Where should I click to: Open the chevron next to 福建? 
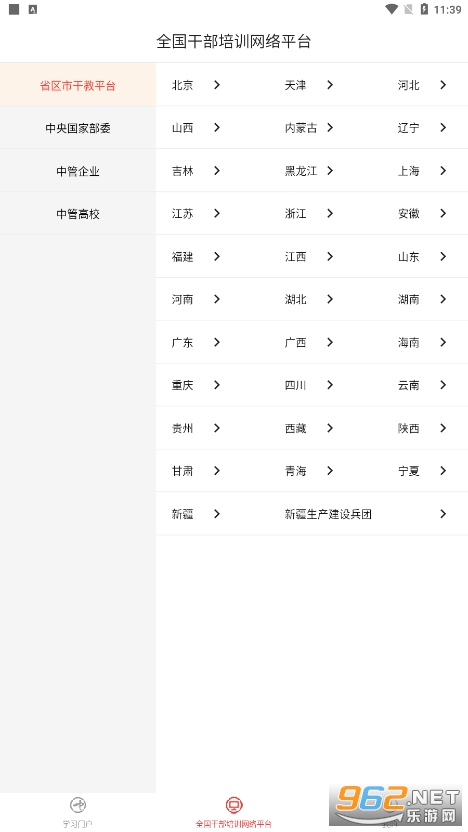pyautogui.click(x=216, y=256)
